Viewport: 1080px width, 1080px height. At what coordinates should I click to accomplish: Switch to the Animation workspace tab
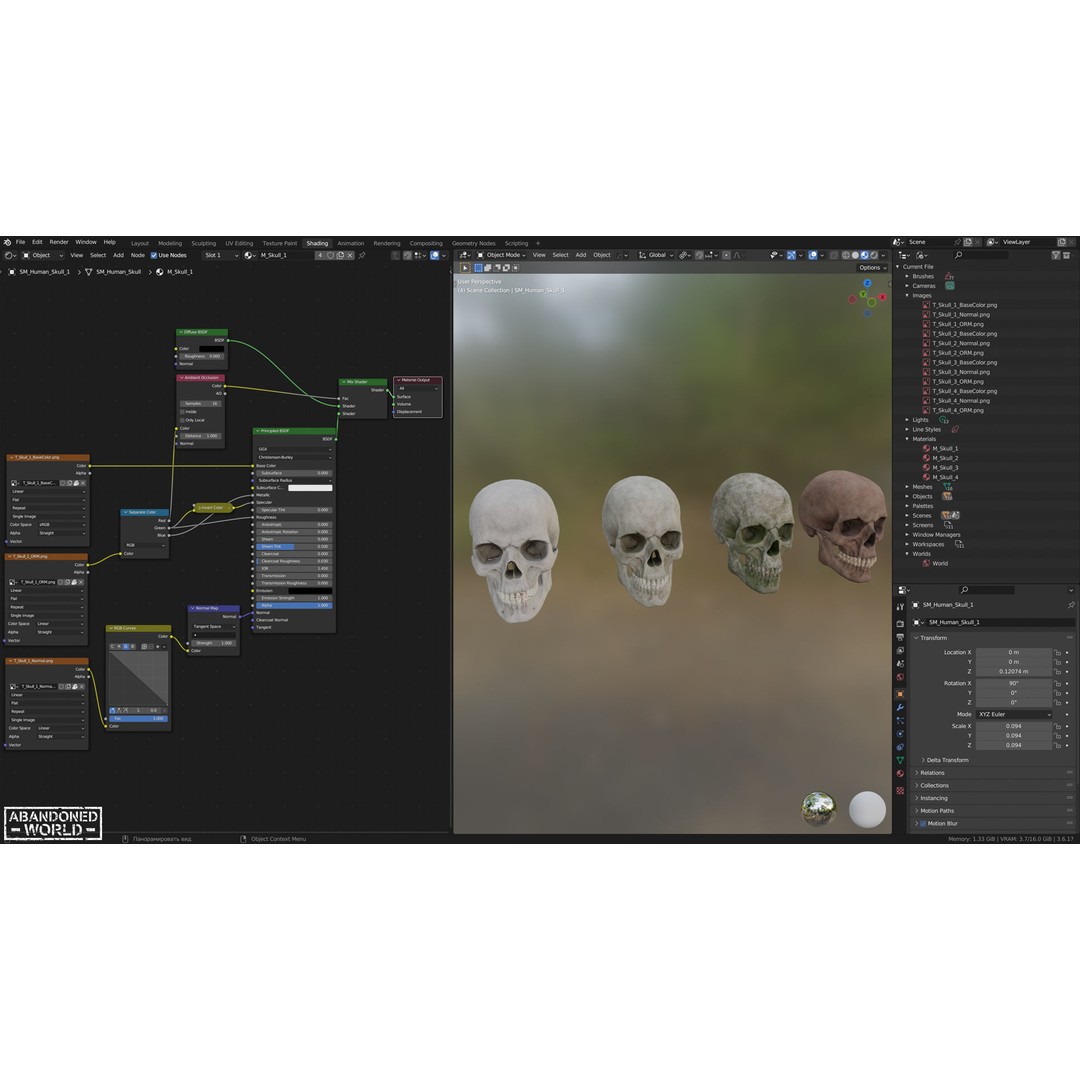click(351, 243)
